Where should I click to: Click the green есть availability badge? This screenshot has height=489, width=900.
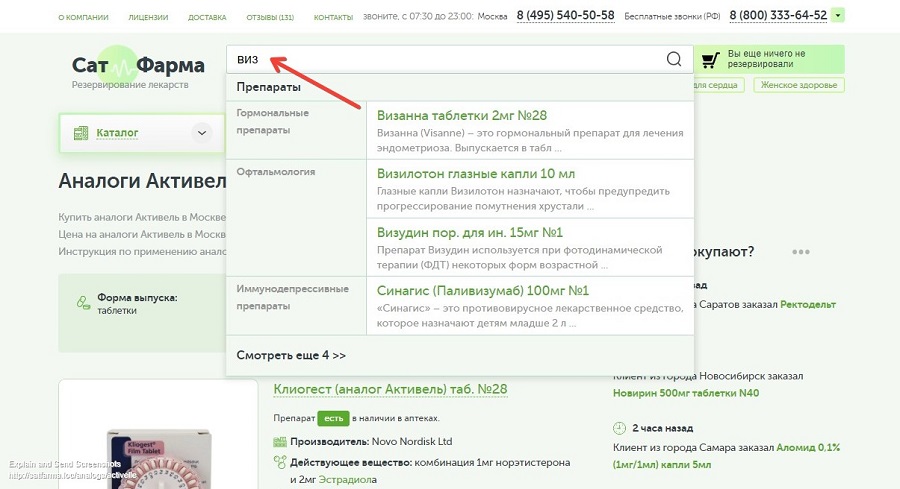coord(333,418)
